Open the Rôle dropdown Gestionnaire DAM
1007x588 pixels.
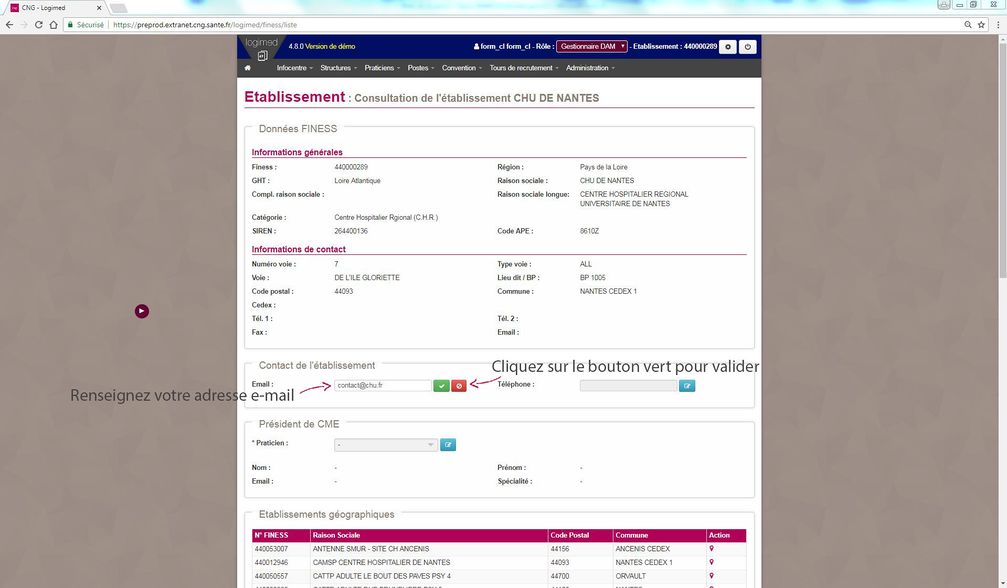pos(592,46)
